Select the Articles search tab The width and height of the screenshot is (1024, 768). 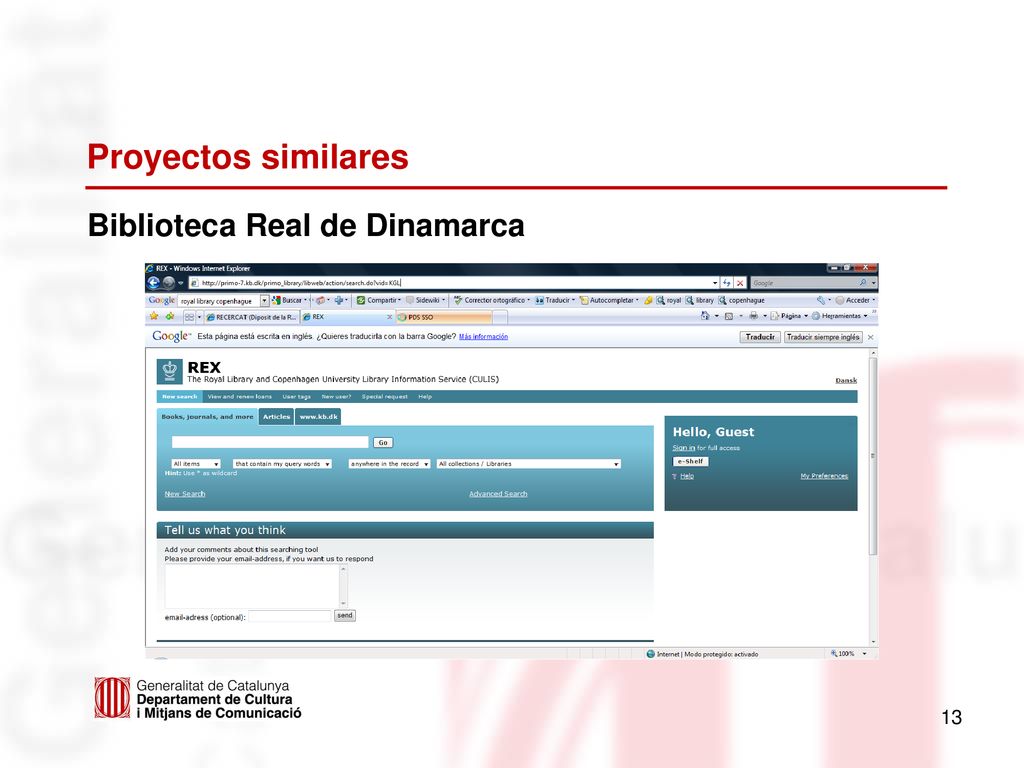pyautogui.click(x=276, y=417)
